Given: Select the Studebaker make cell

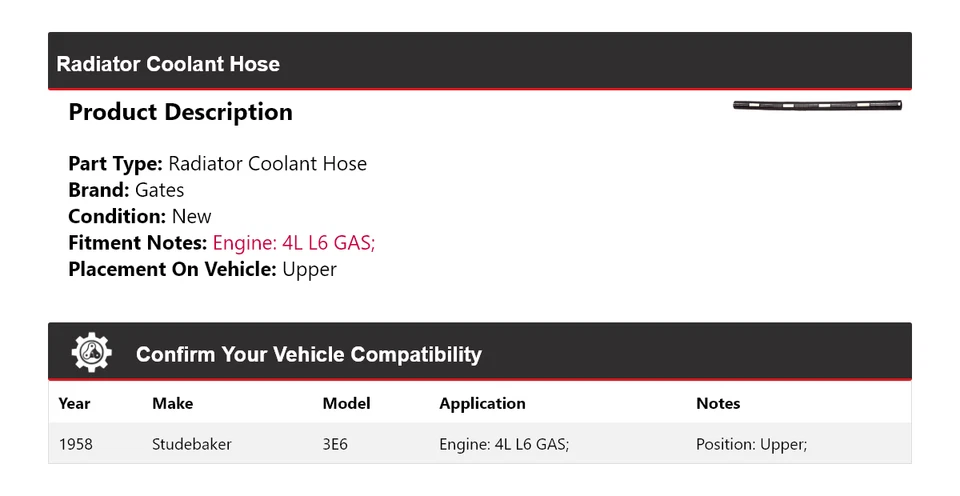Looking at the screenshot, I should coord(191,444).
